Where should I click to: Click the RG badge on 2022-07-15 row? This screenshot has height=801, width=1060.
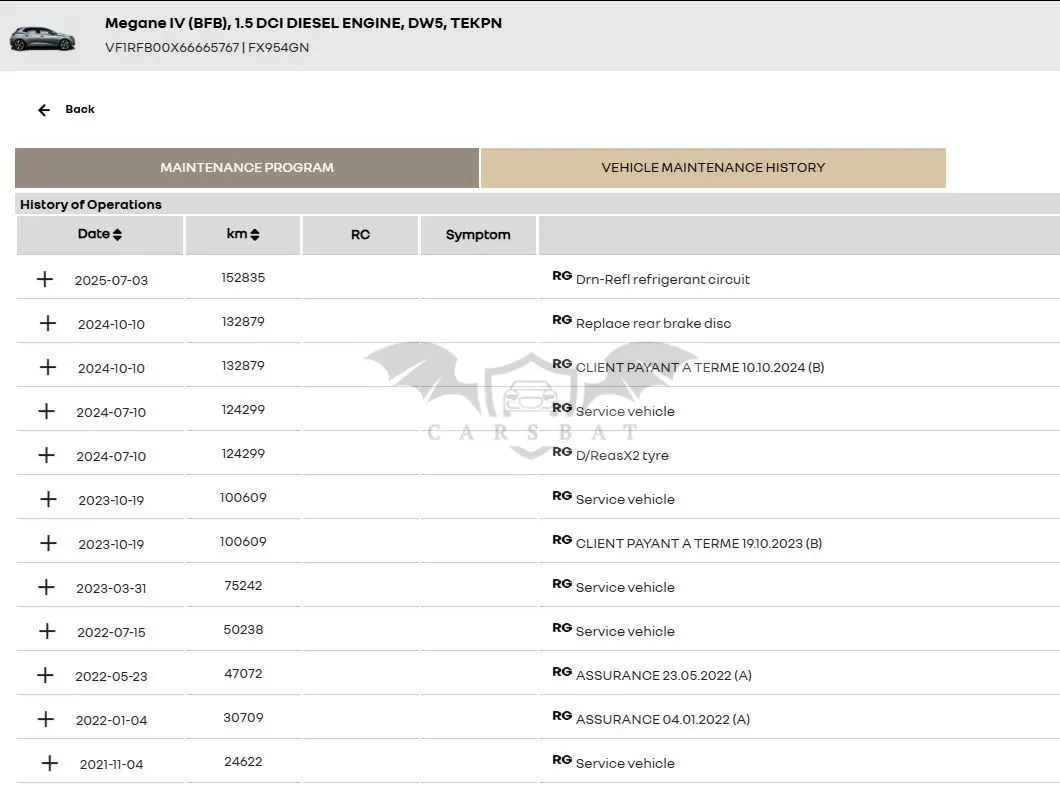[562, 627]
